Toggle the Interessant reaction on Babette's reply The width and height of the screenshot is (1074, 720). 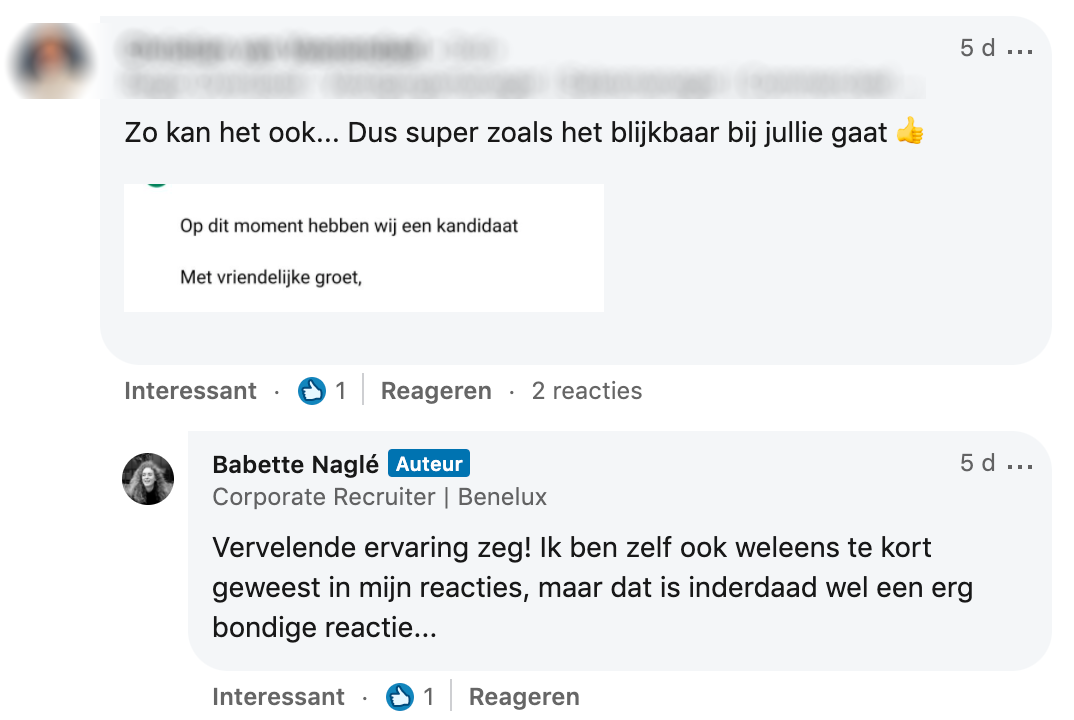point(278,697)
